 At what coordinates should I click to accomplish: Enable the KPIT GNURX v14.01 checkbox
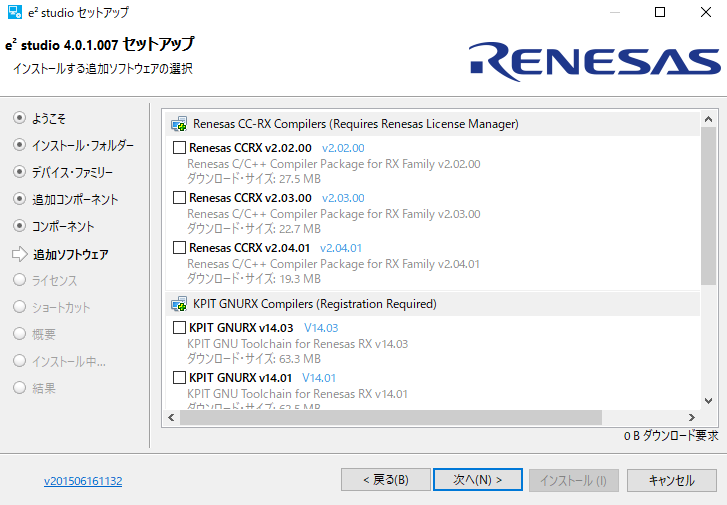pos(179,378)
